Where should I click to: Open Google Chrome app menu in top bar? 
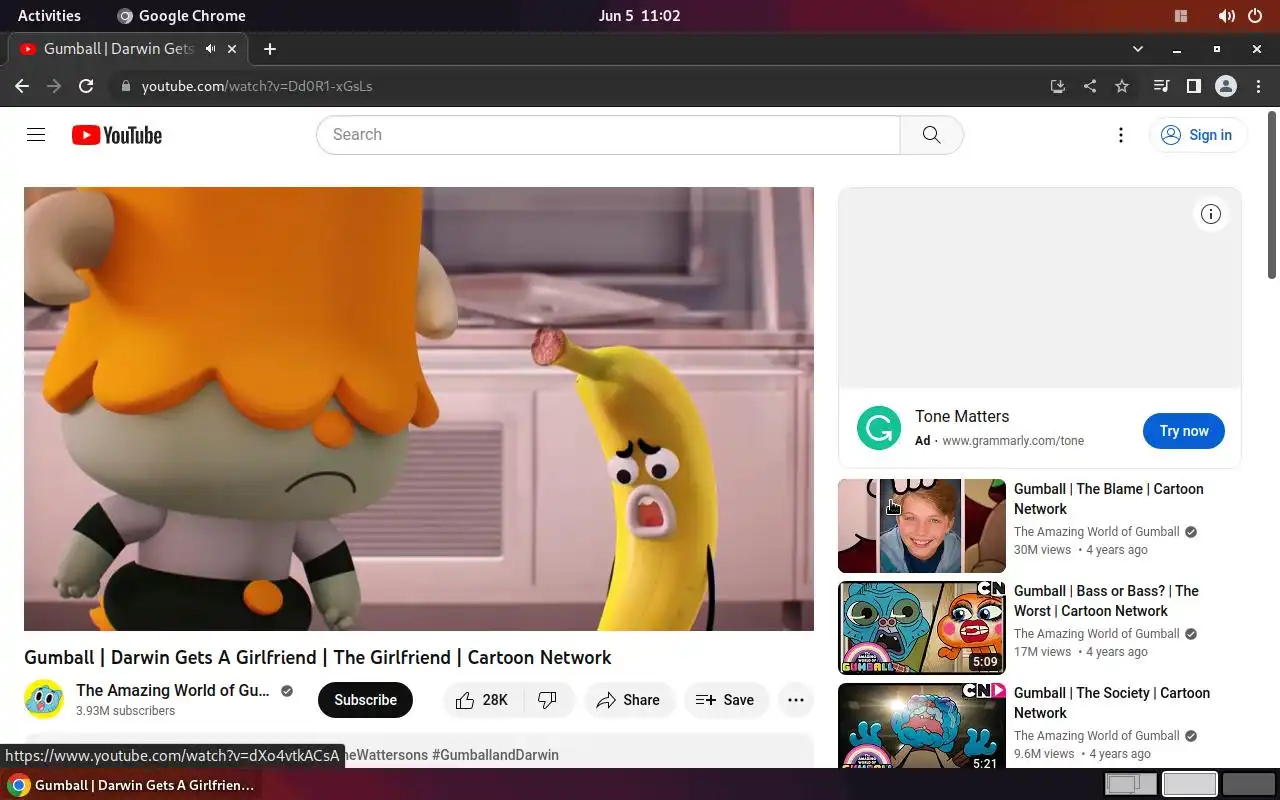(x=181, y=16)
